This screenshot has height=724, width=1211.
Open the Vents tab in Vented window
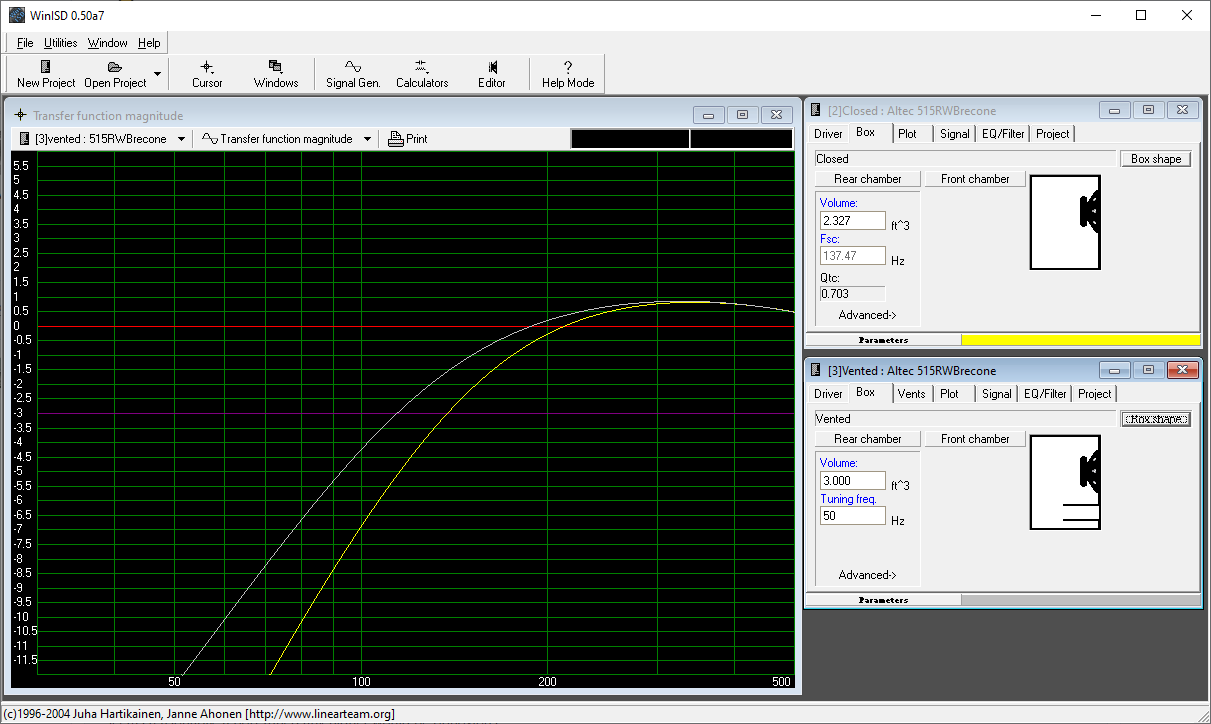(x=911, y=394)
